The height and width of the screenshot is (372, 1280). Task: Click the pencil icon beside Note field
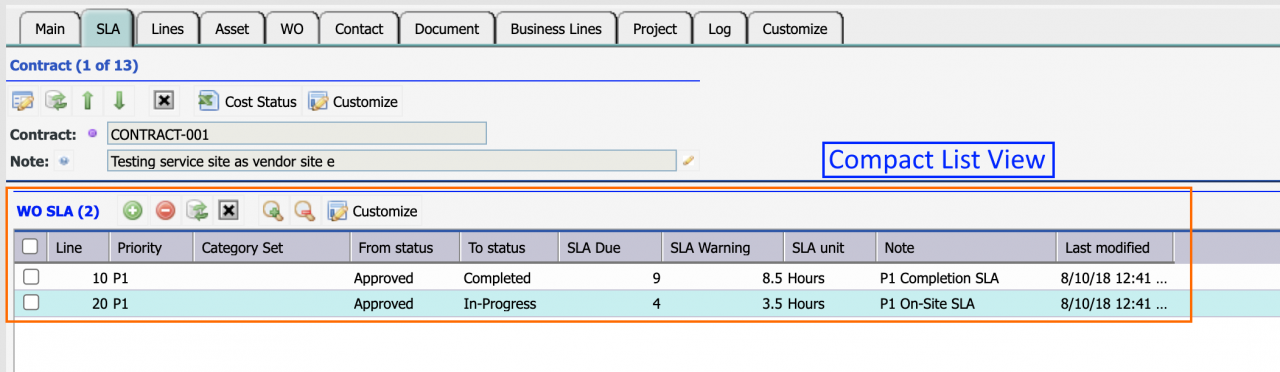point(689,160)
